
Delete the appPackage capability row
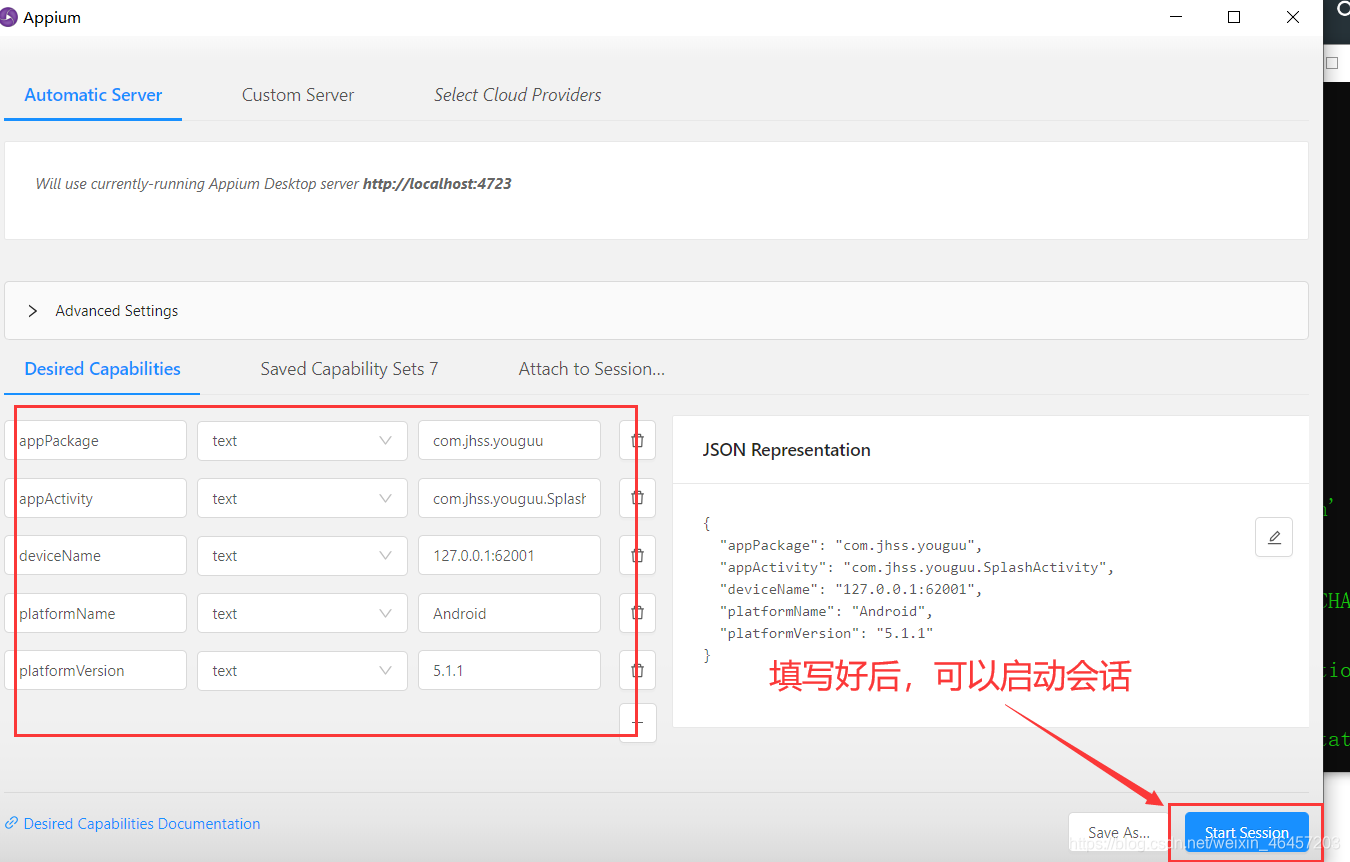[637, 440]
